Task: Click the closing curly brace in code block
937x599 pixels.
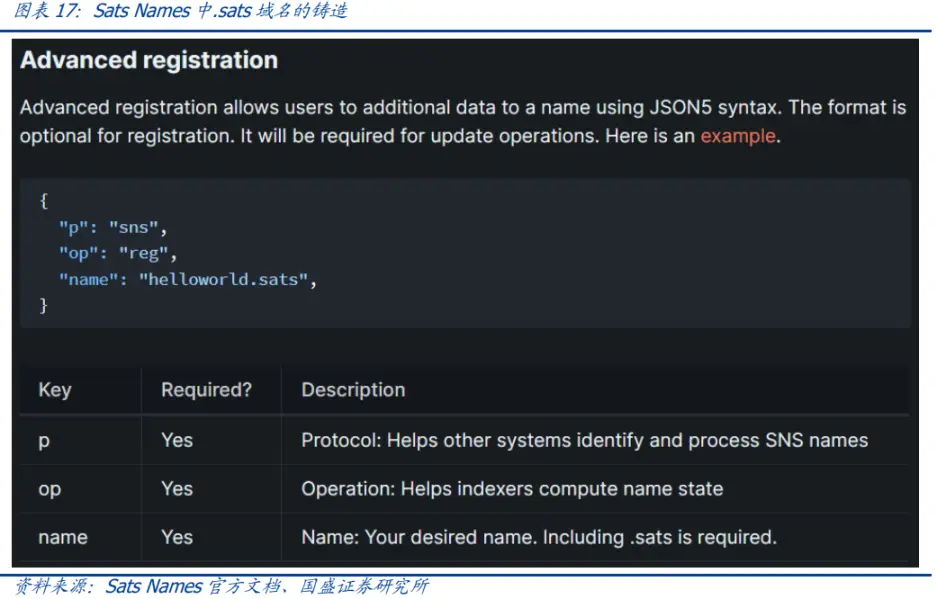Action: pyautogui.click(x=44, y=306)
